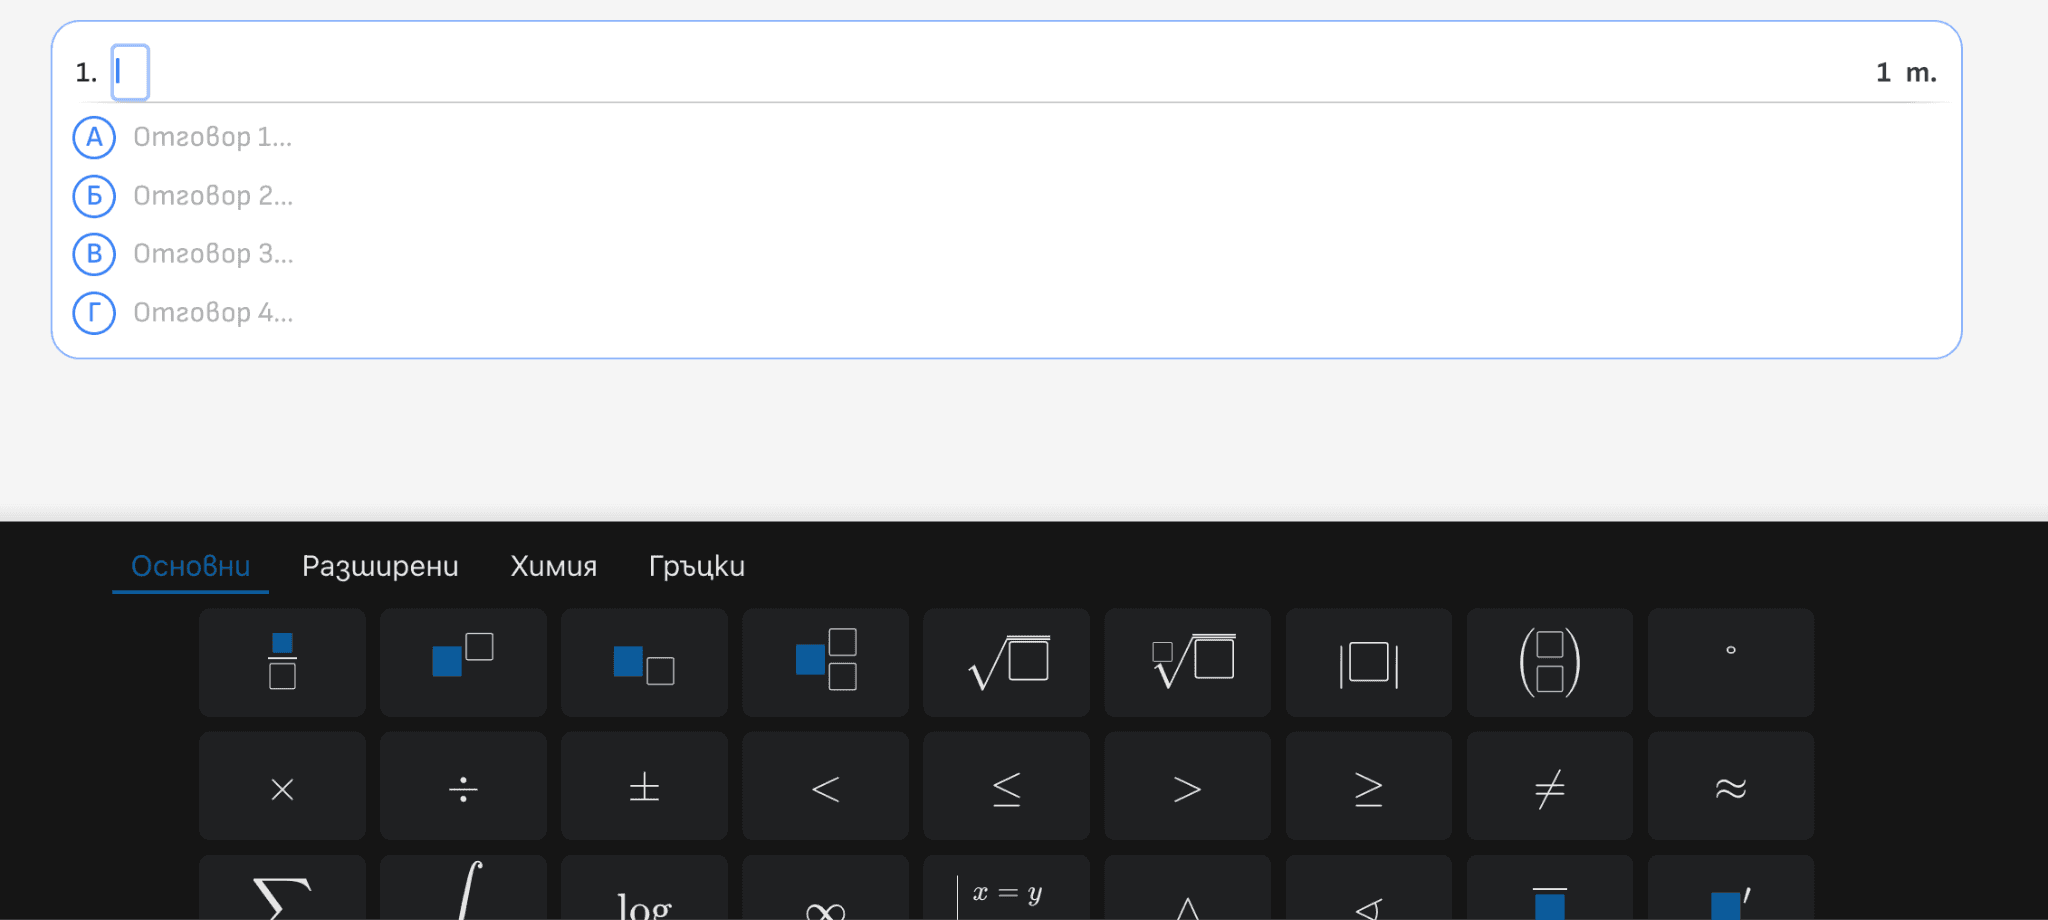The width and height of the screenshot is (2048, 920).
Task: Insert the division sign
Action: (x=463, y=786)
